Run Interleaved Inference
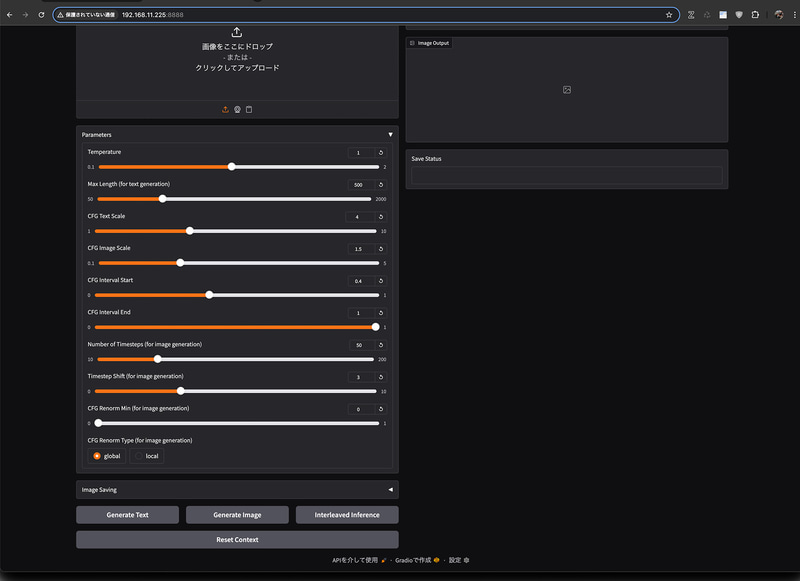The width and height of the screenshot is (800, 581). point(347,515)
